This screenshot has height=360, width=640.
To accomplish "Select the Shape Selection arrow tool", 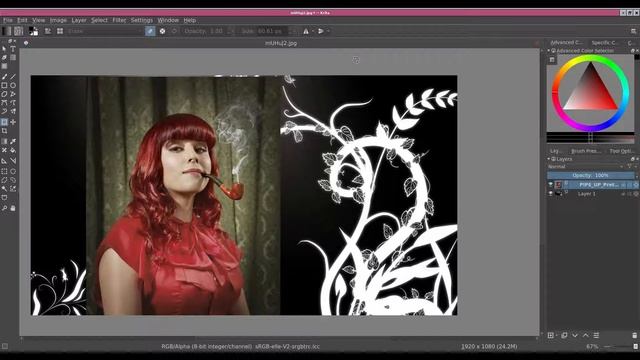I will 4,49.
